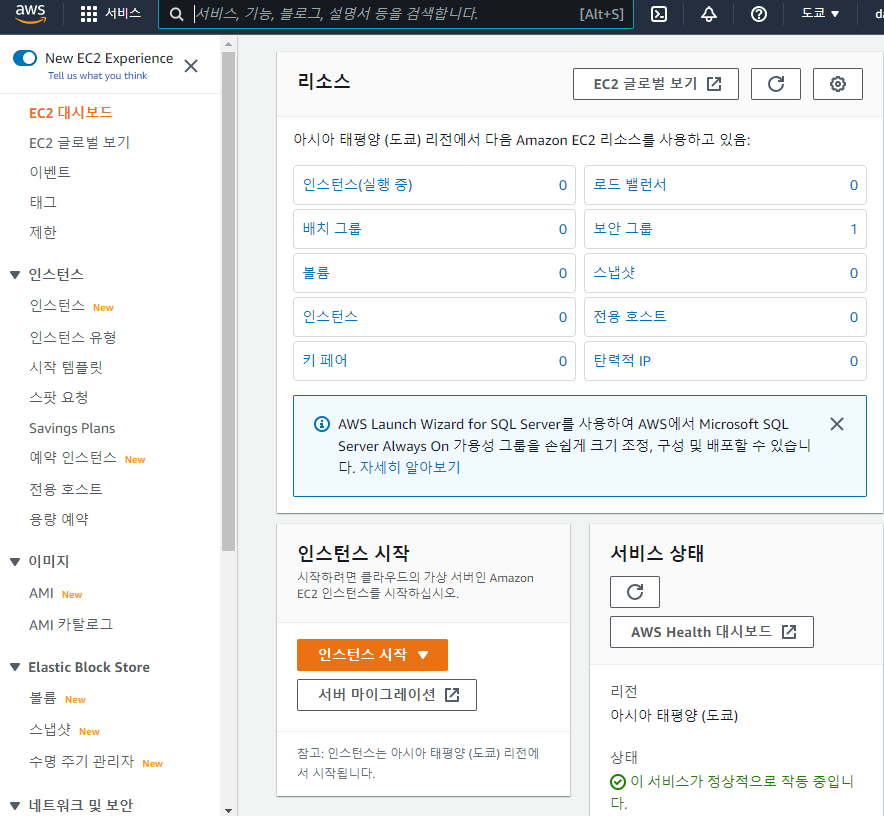
Task: Select EC2 대시보드 in sidebar
Action: [x=71, y=113]
